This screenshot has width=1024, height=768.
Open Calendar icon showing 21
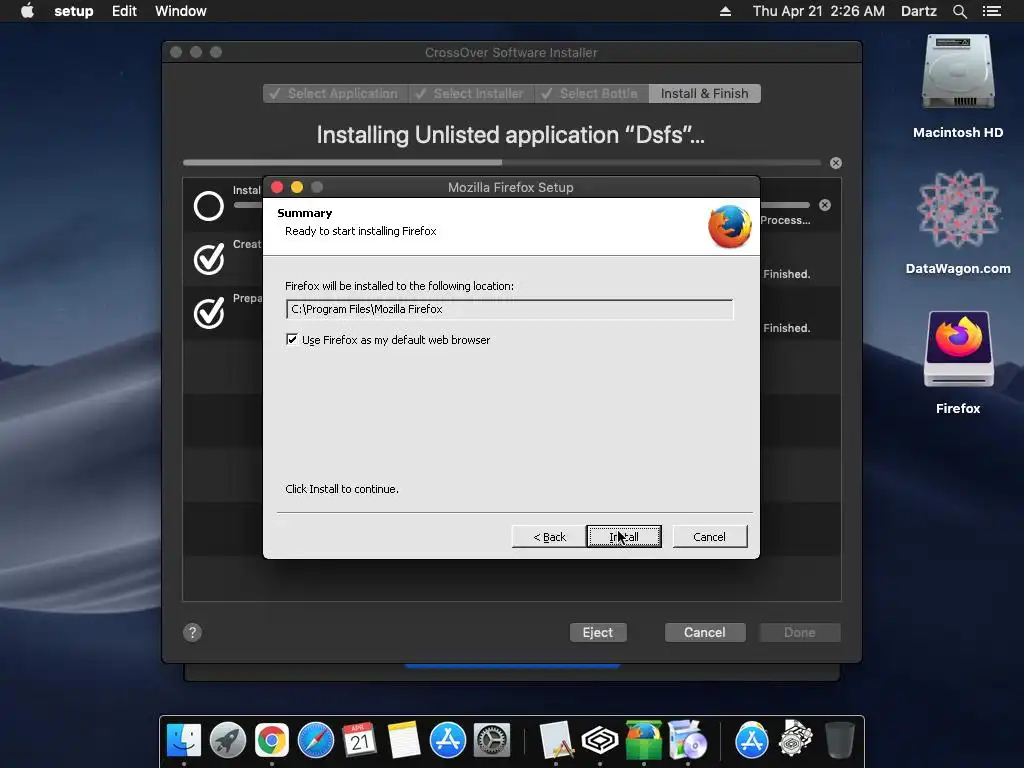(x=359, y=741)
